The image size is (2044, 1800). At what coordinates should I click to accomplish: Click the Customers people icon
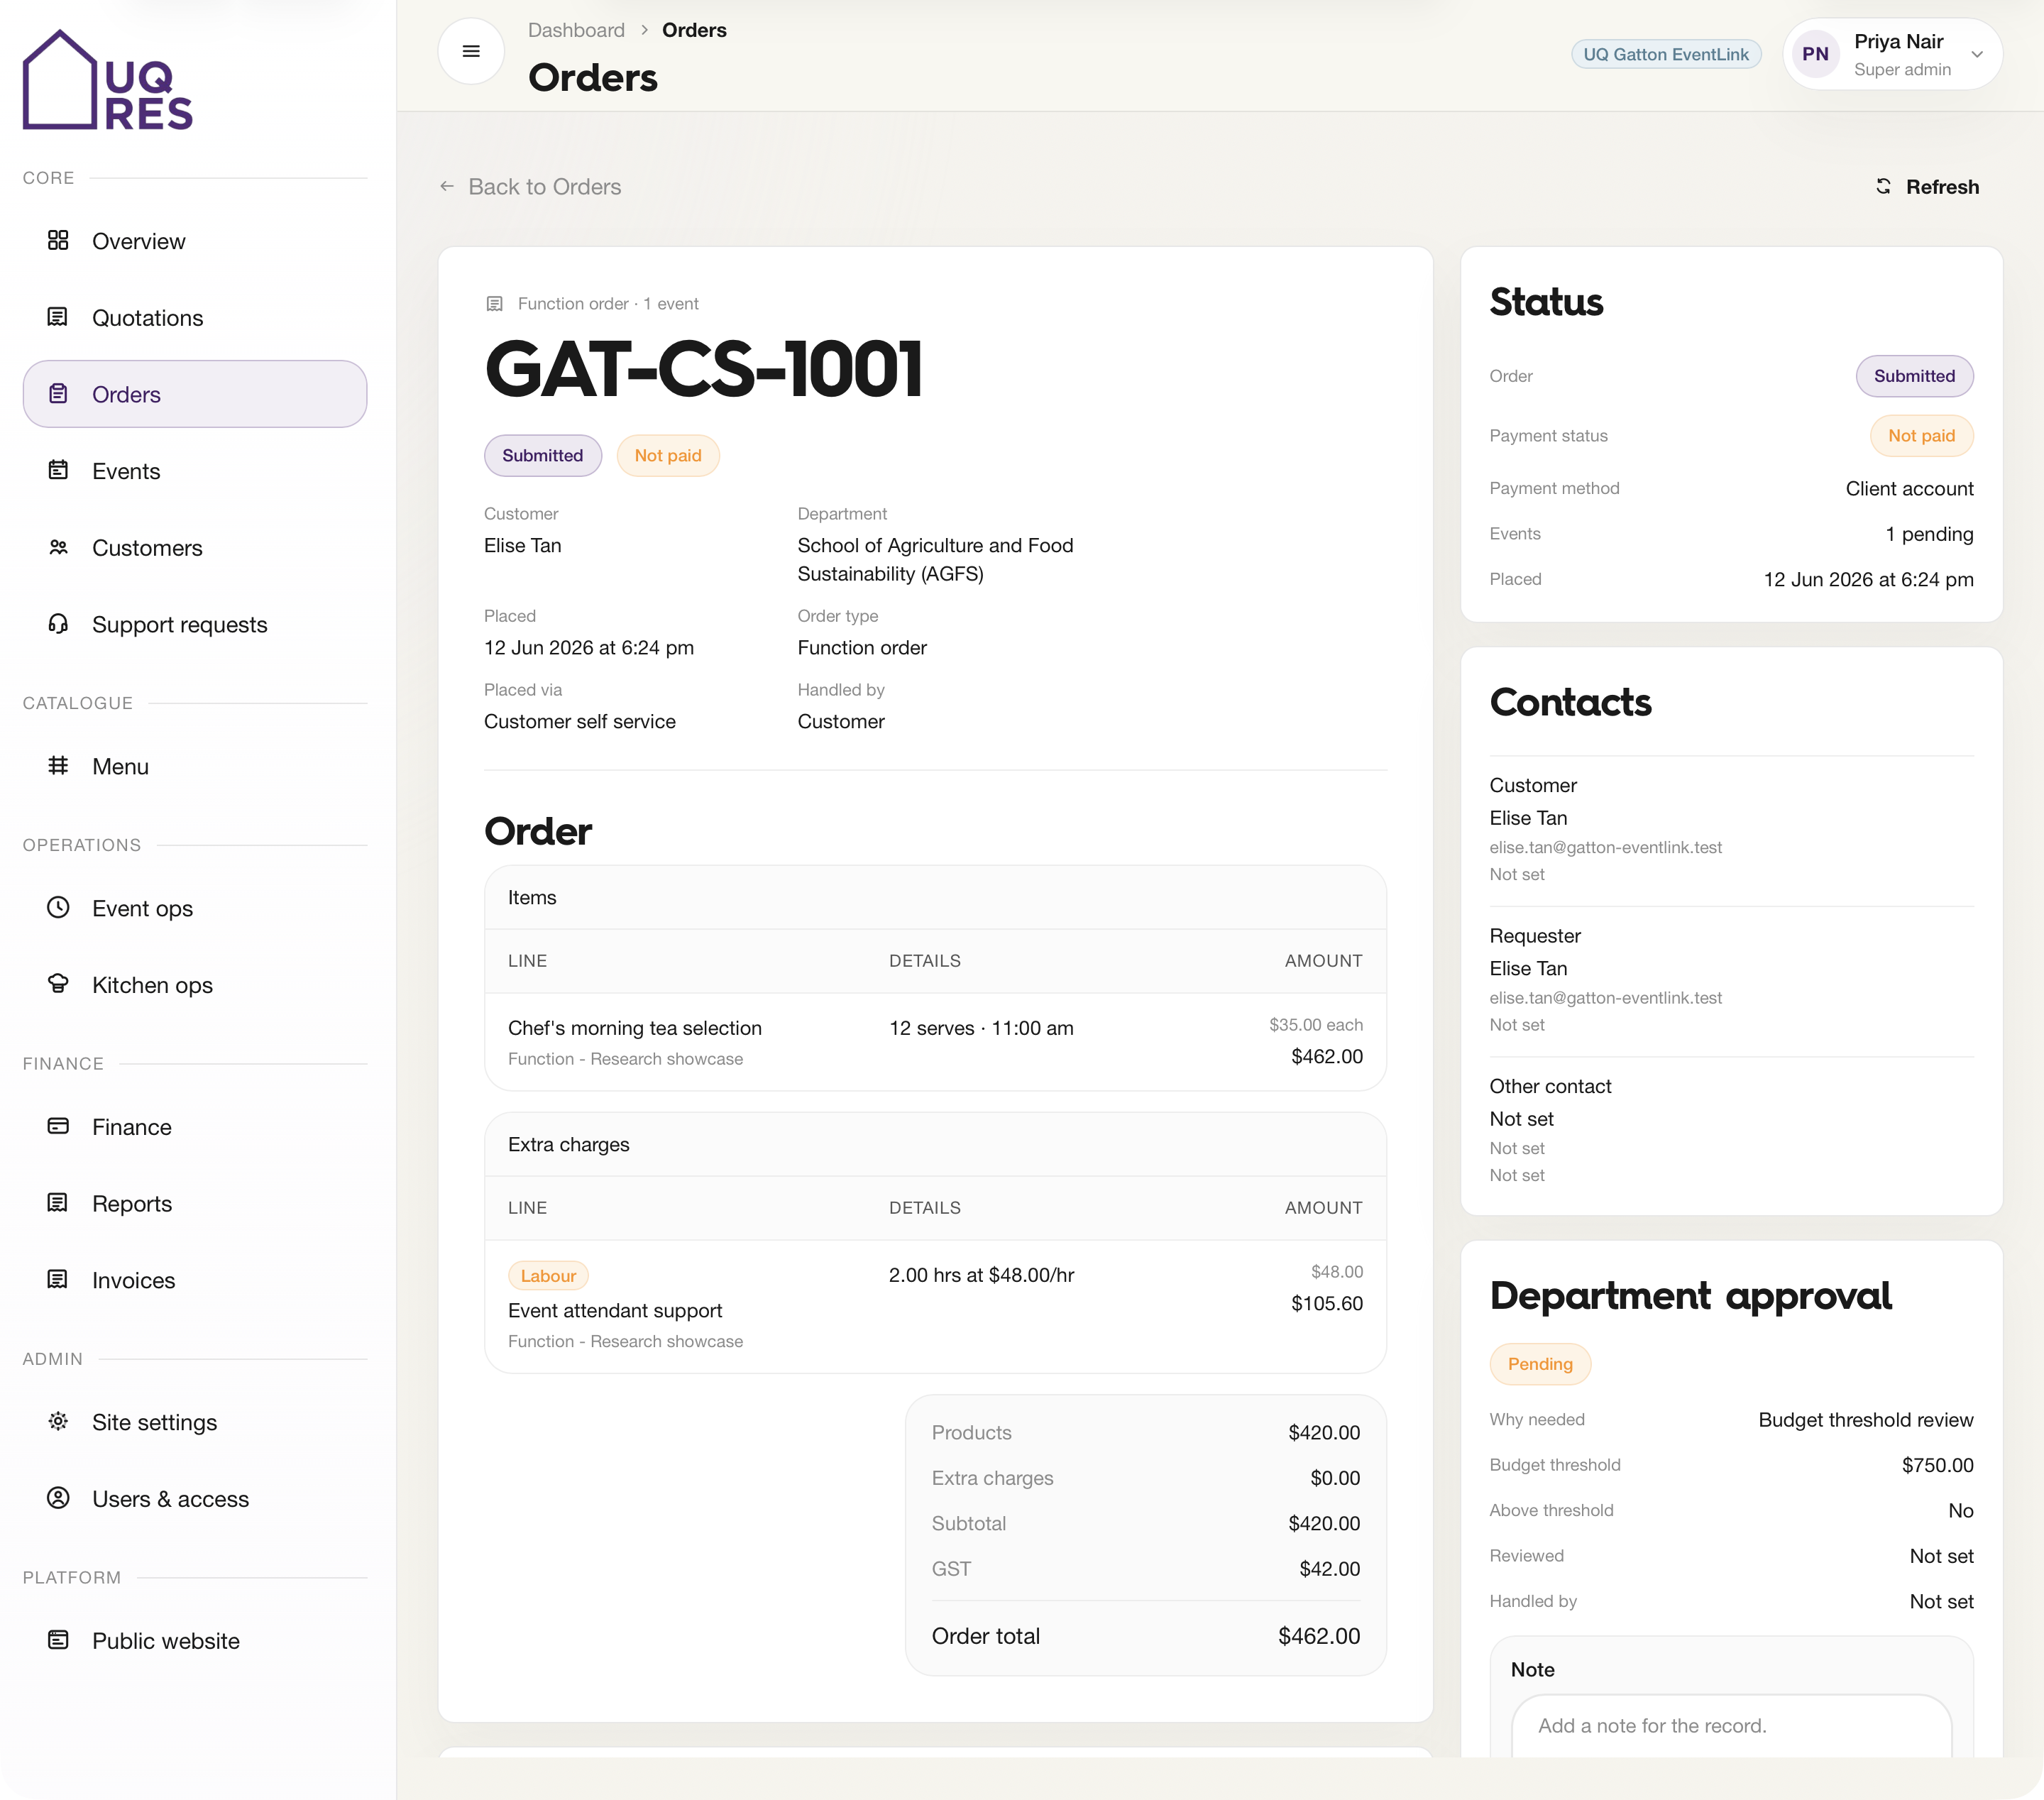point(58,547)
